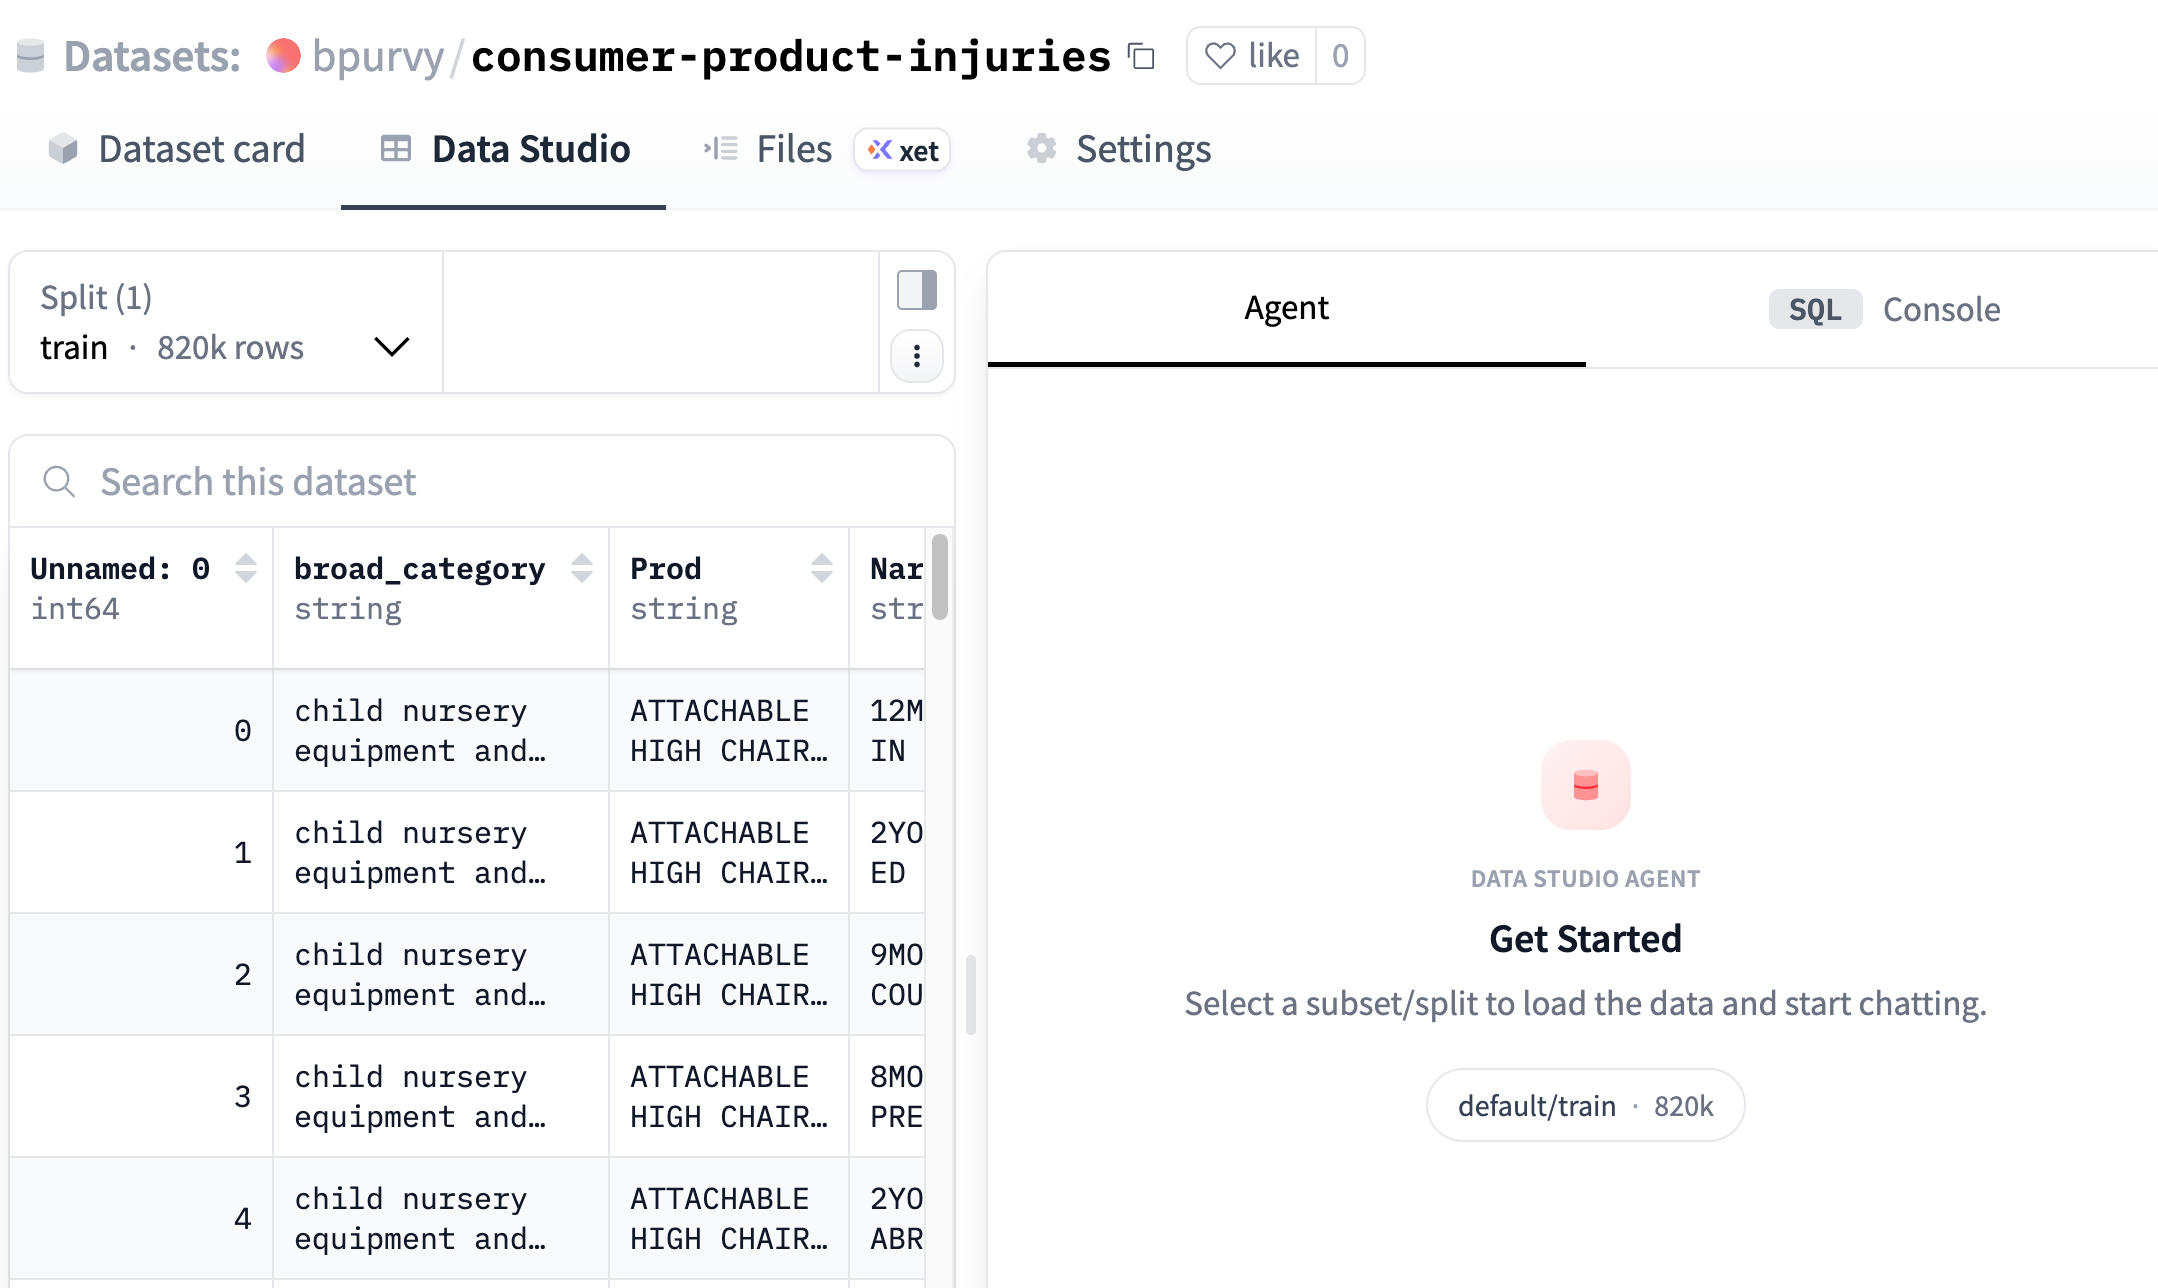Expand the Split train dropdown
2158x1288 pixels.
226,322
